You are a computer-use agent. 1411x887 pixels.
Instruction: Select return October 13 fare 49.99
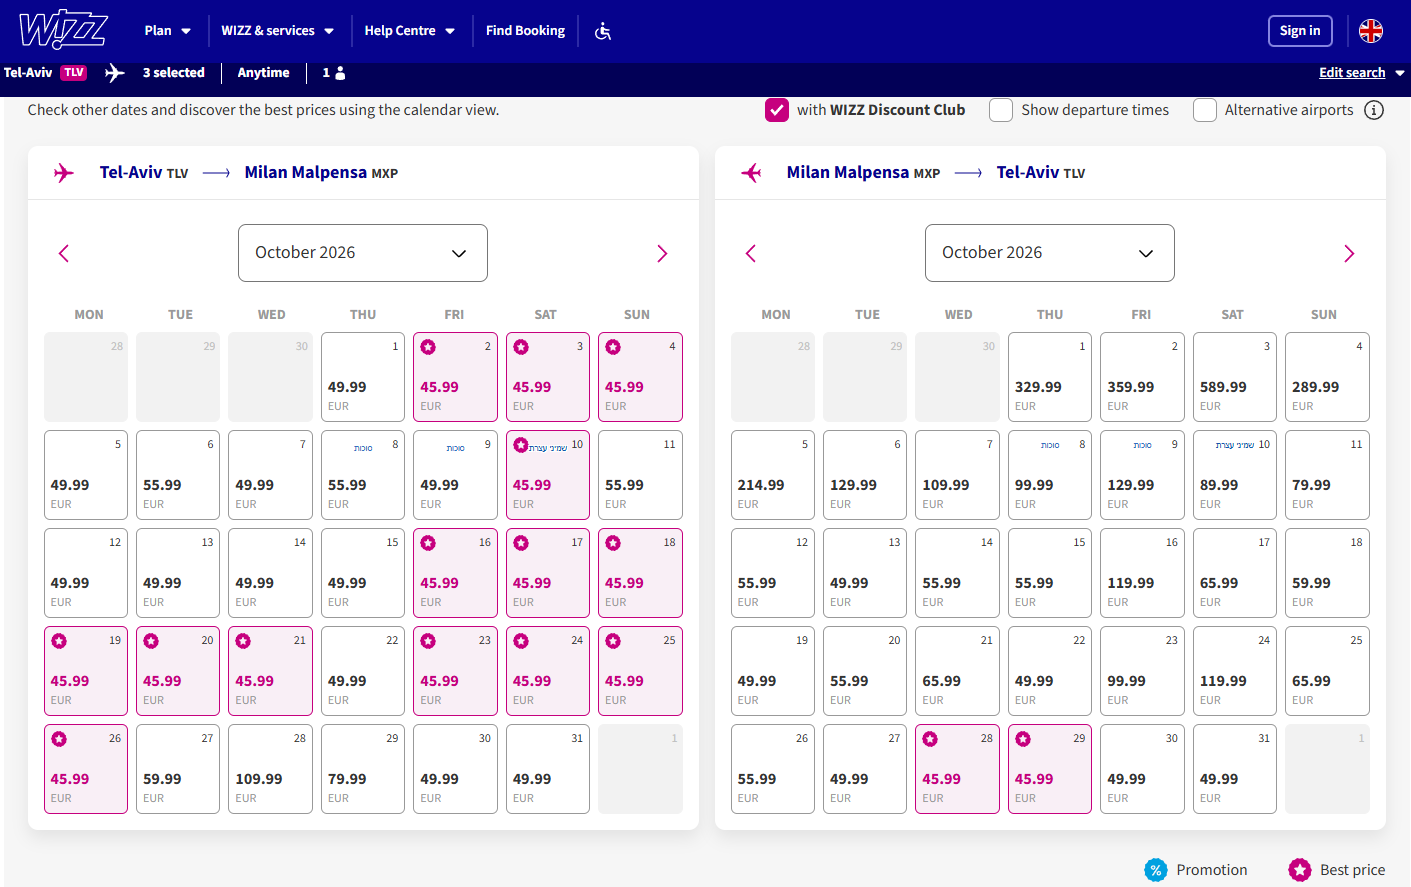point(865,573)
